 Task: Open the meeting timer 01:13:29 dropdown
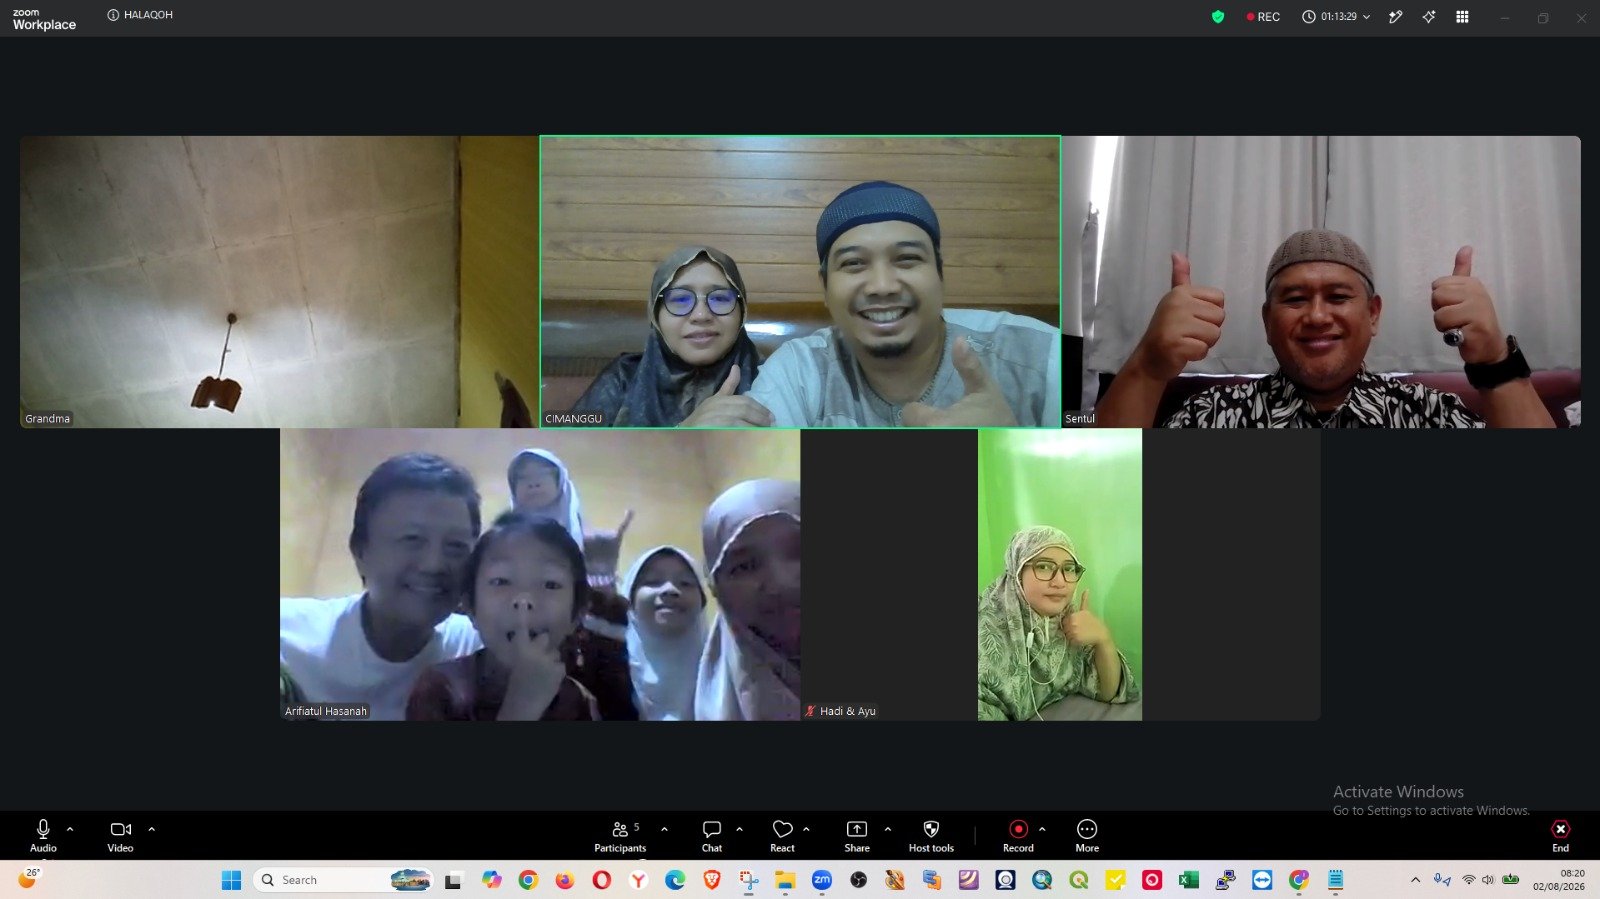[x=1336, y=17]
